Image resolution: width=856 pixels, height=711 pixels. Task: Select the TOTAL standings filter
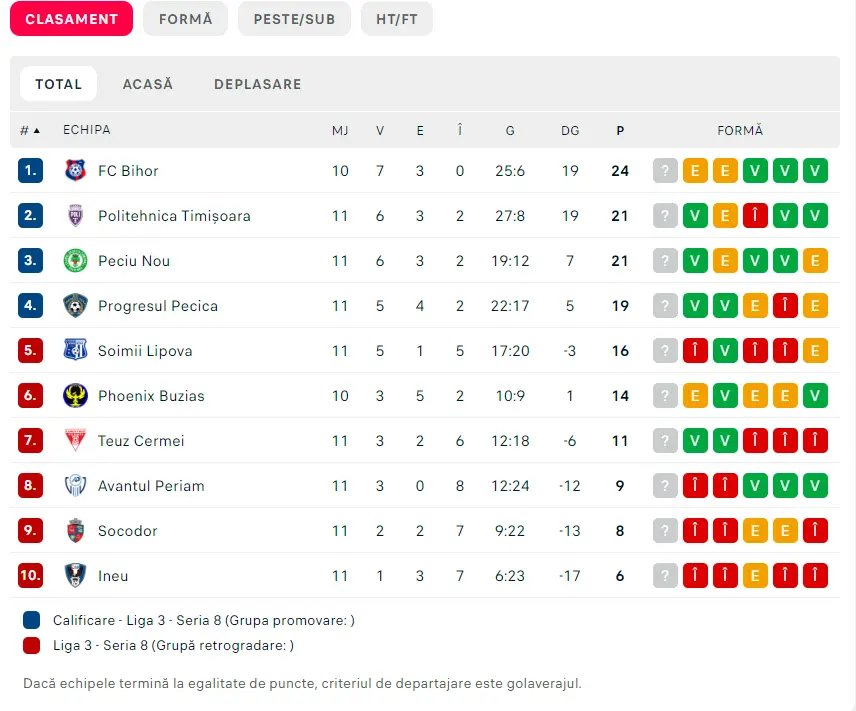[x=58, y=84]
